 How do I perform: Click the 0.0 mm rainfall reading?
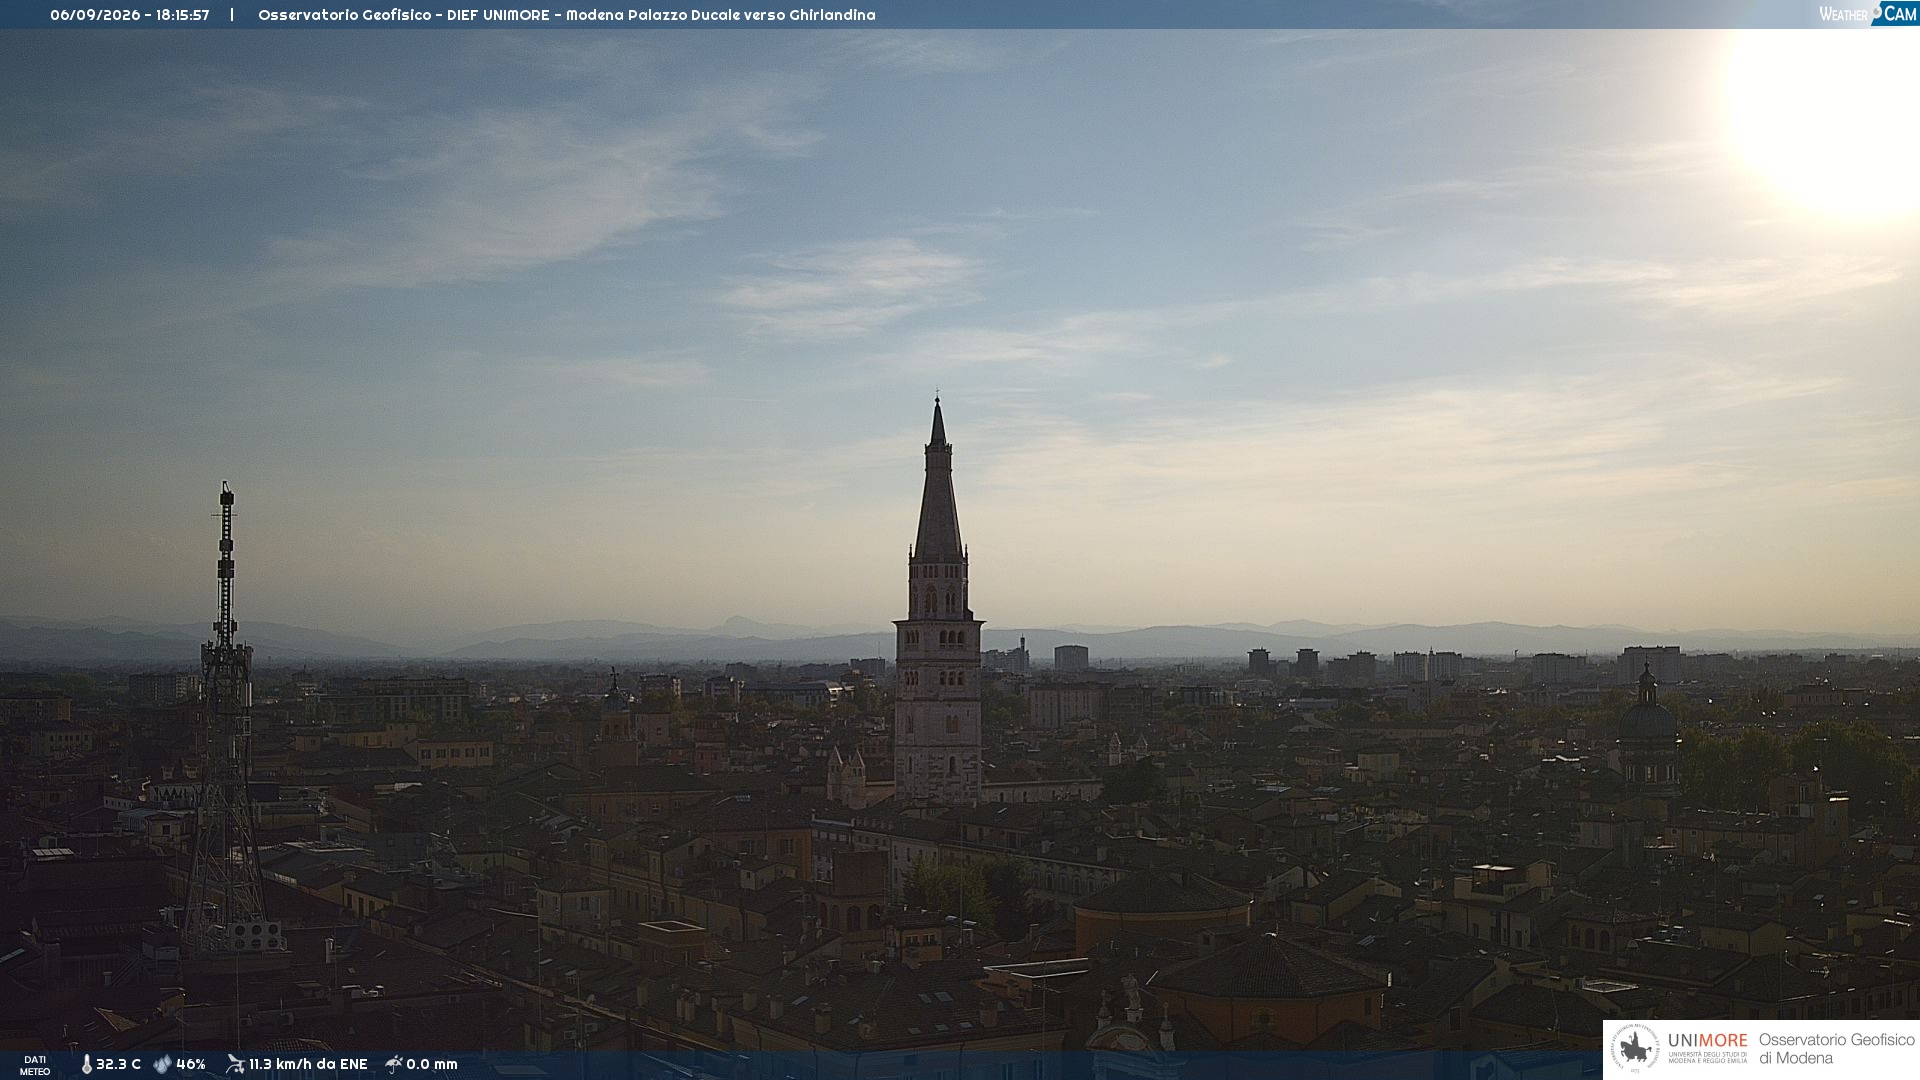[432, 1064]
